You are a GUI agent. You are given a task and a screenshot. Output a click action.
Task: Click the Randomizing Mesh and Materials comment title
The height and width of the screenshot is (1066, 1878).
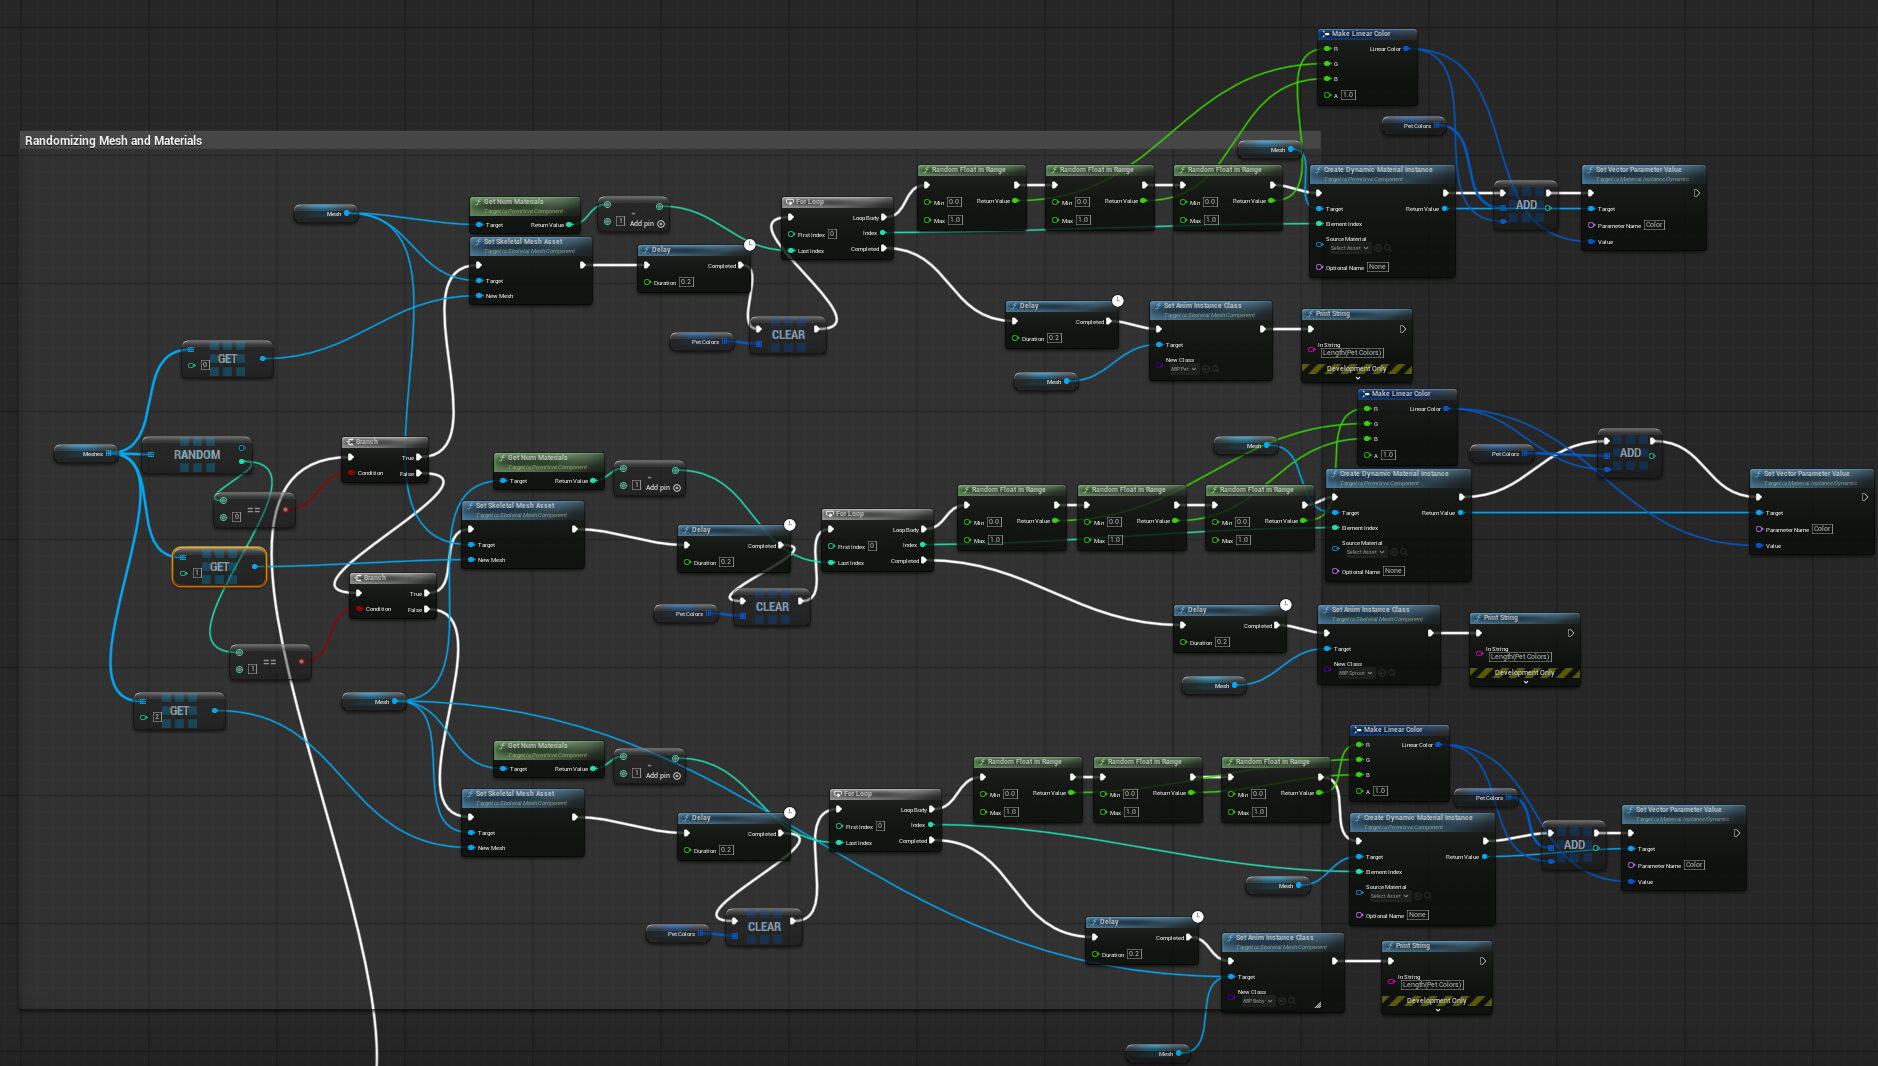pyautogui.click(x=113, y=141)
